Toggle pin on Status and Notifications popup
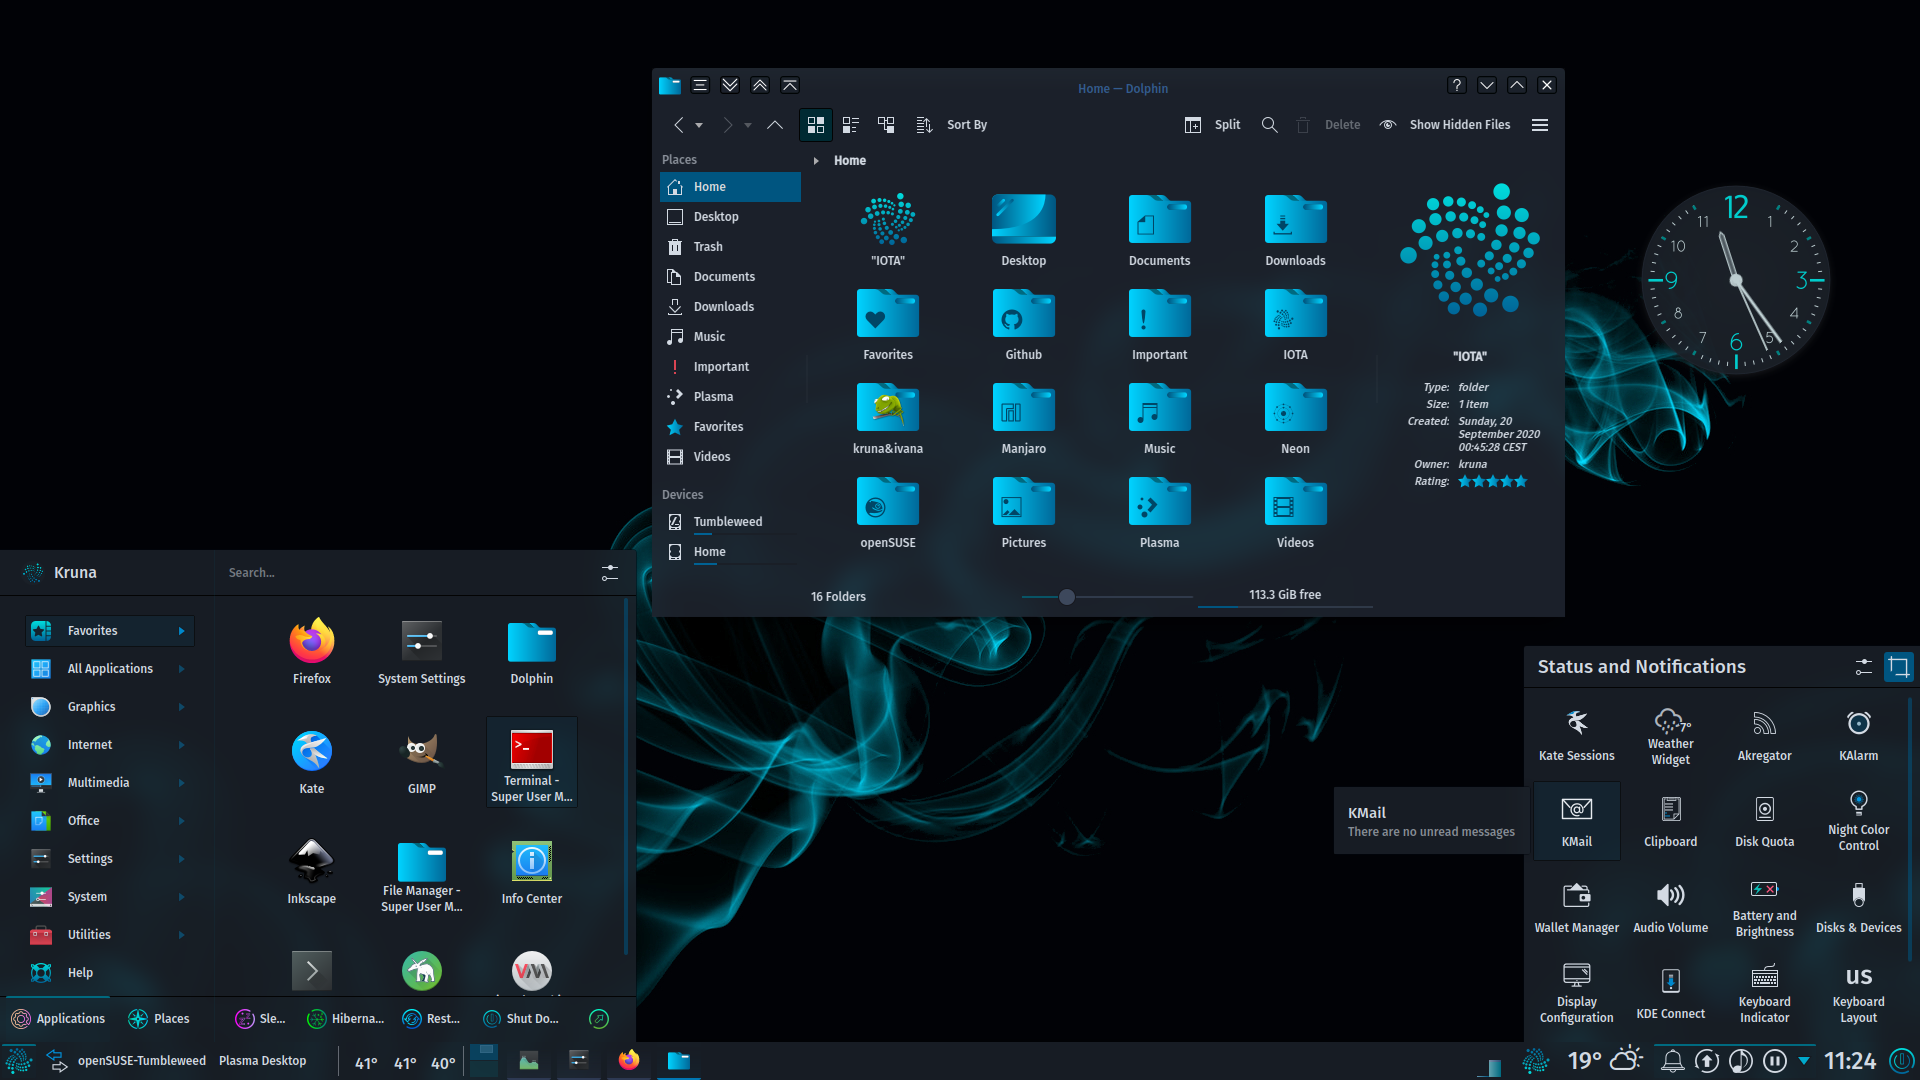Screen dimensions: 1920x1080 (1898, 667)
